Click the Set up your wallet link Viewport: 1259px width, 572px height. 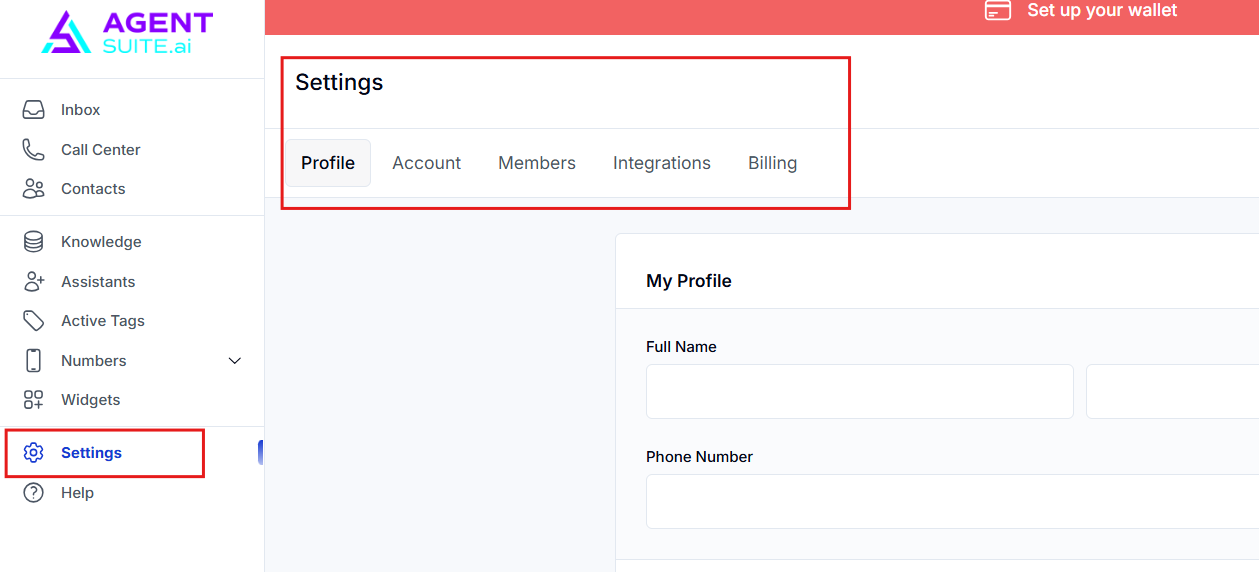pos(1102,11)
